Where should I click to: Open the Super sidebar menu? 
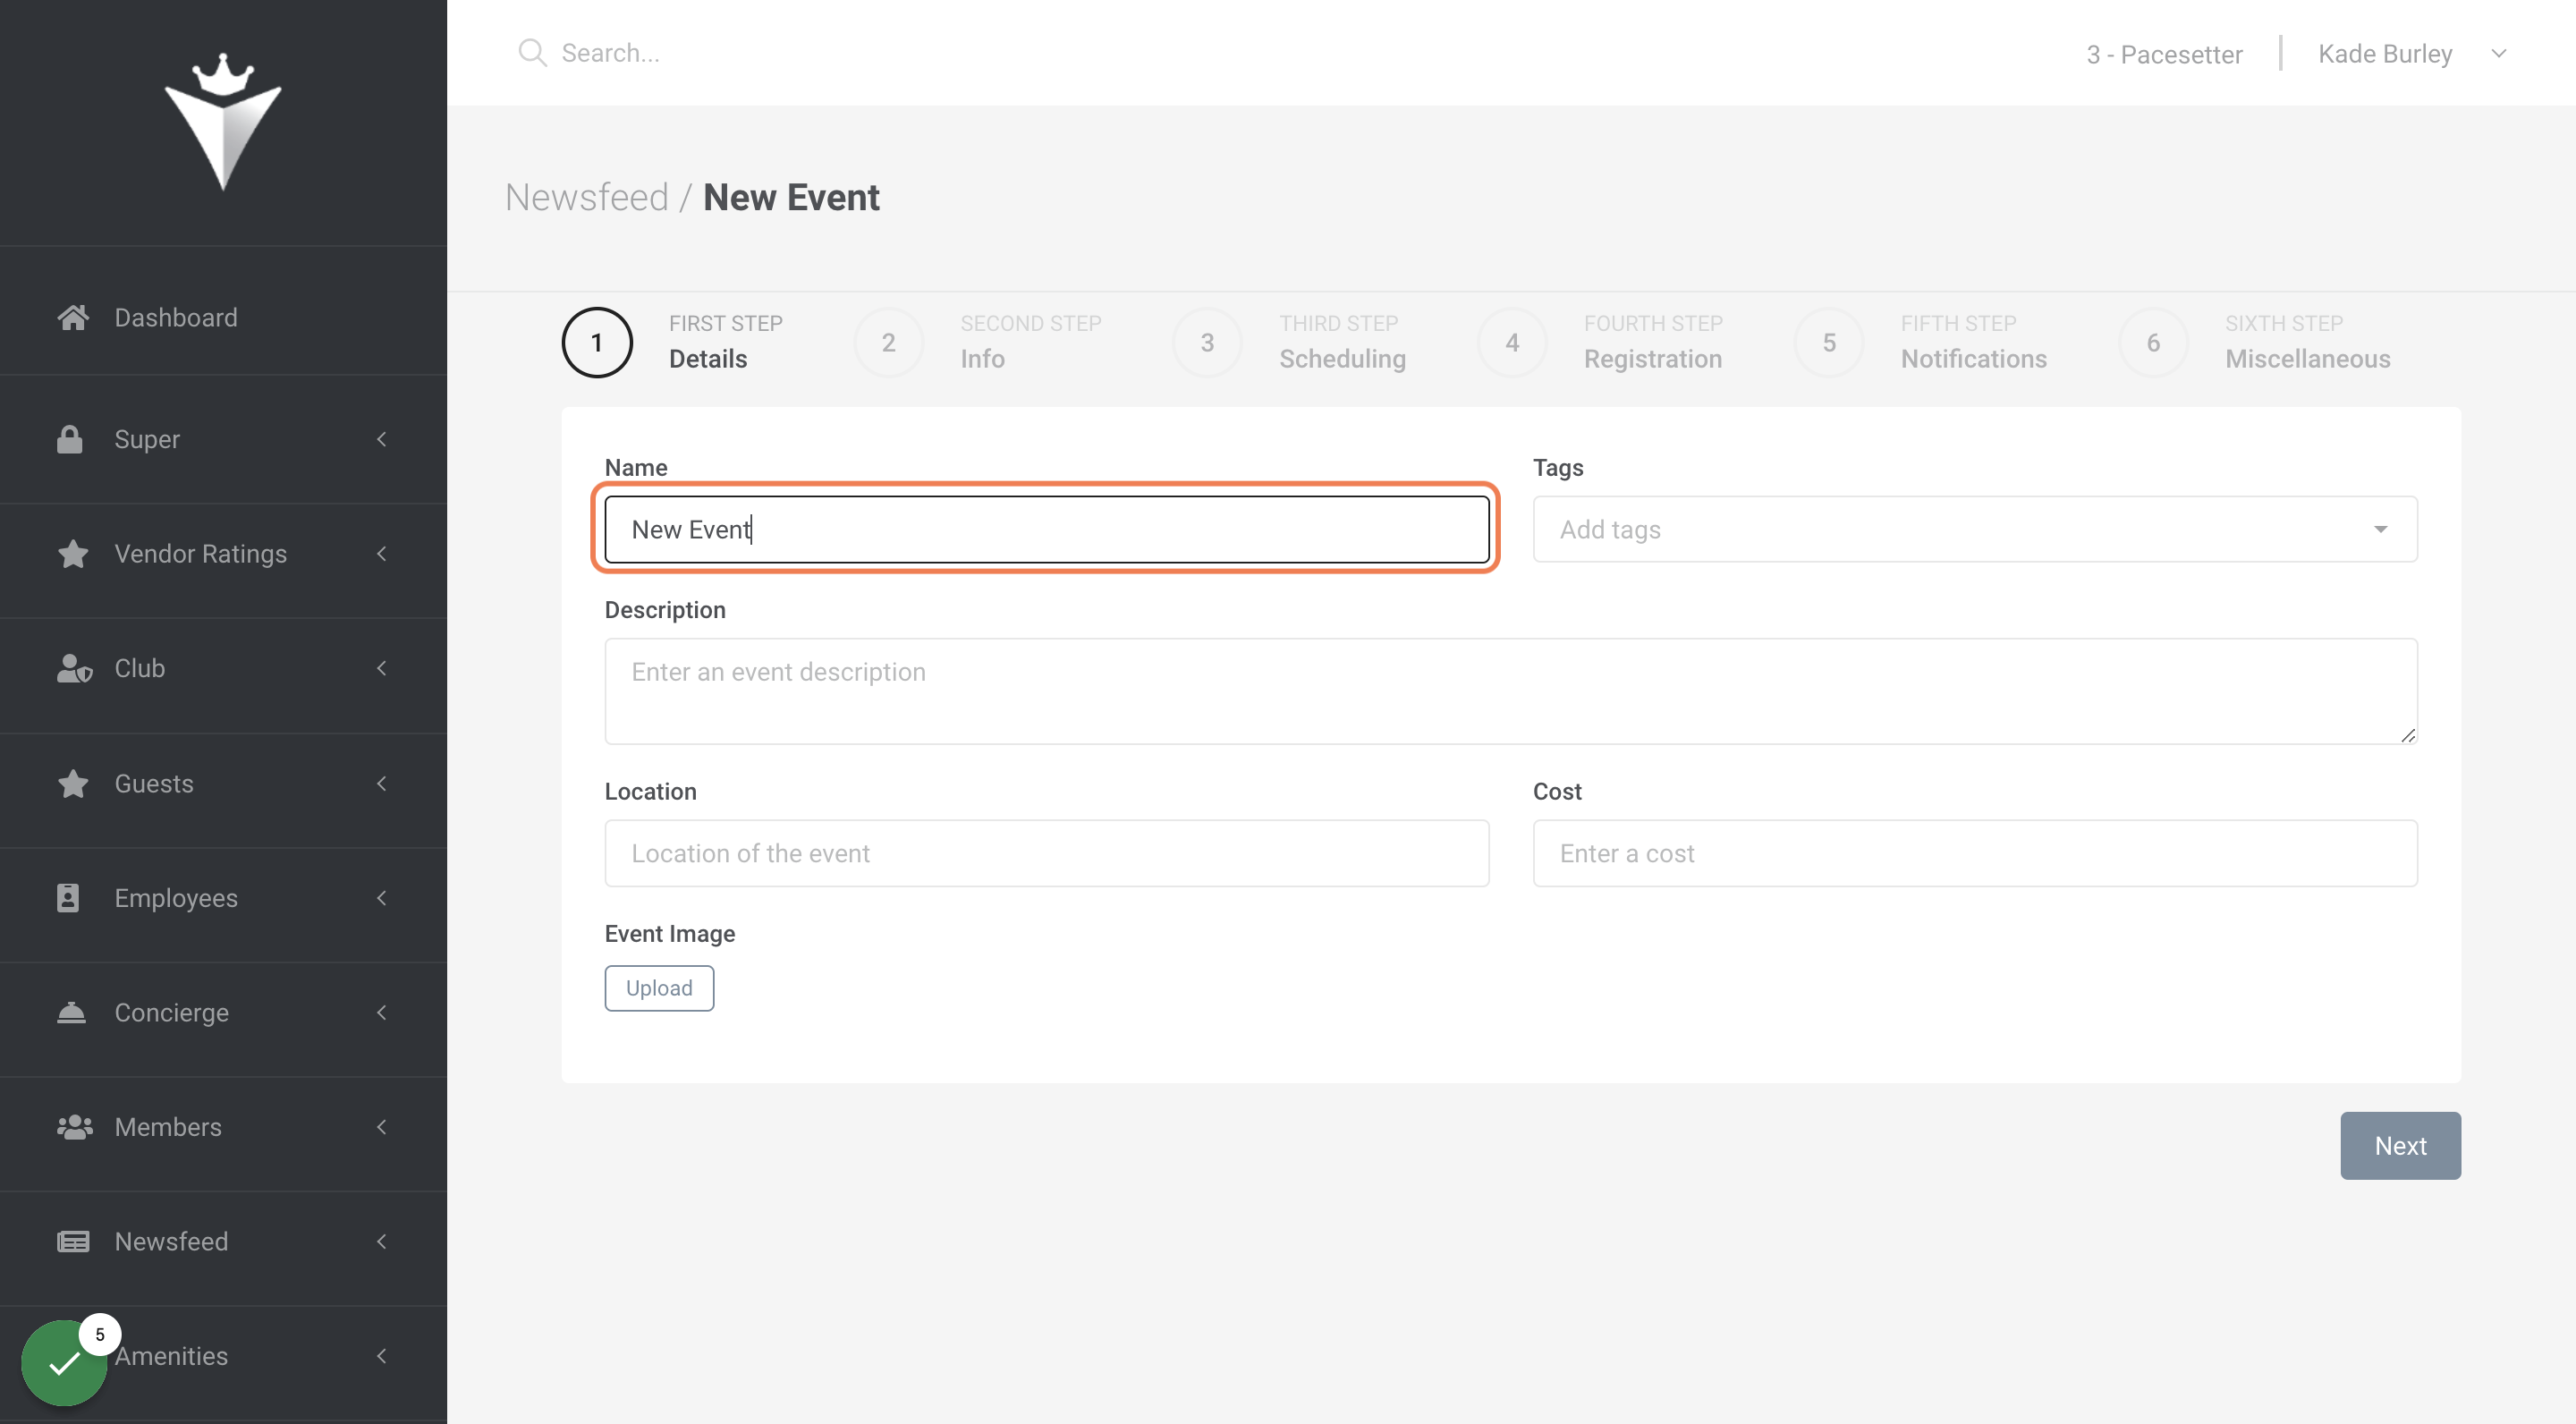[x=223, y=439]
